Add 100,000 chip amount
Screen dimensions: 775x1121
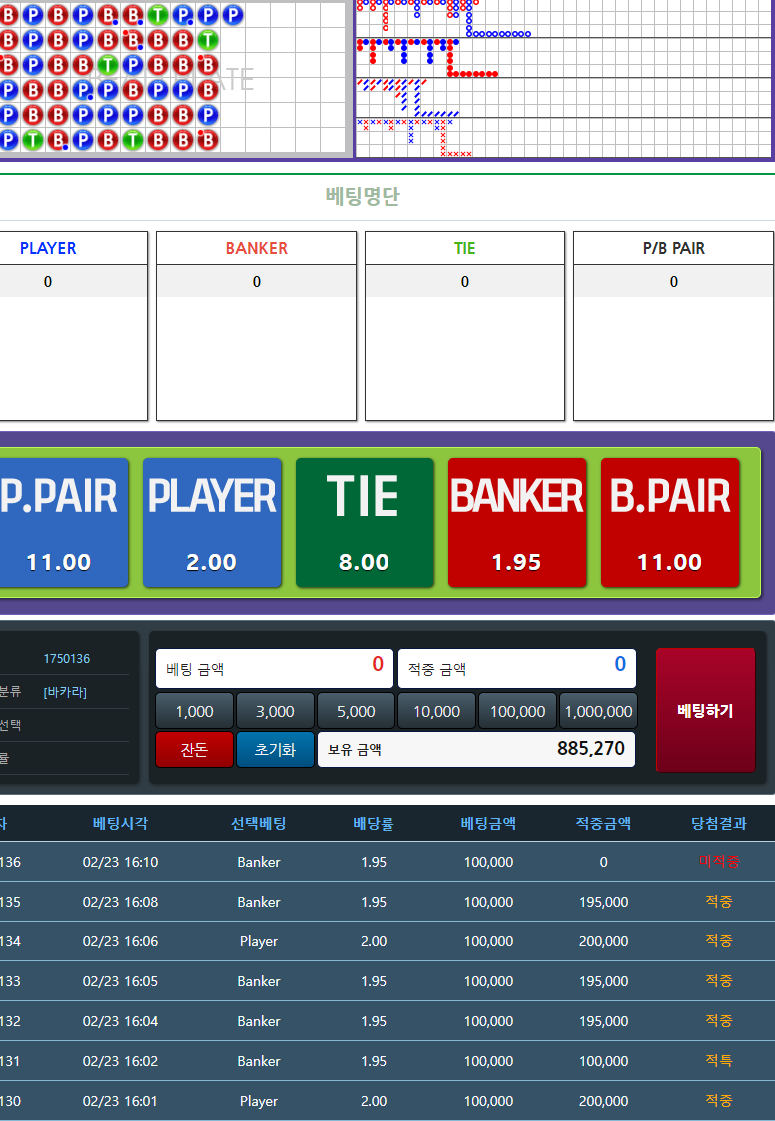[518, 711]
